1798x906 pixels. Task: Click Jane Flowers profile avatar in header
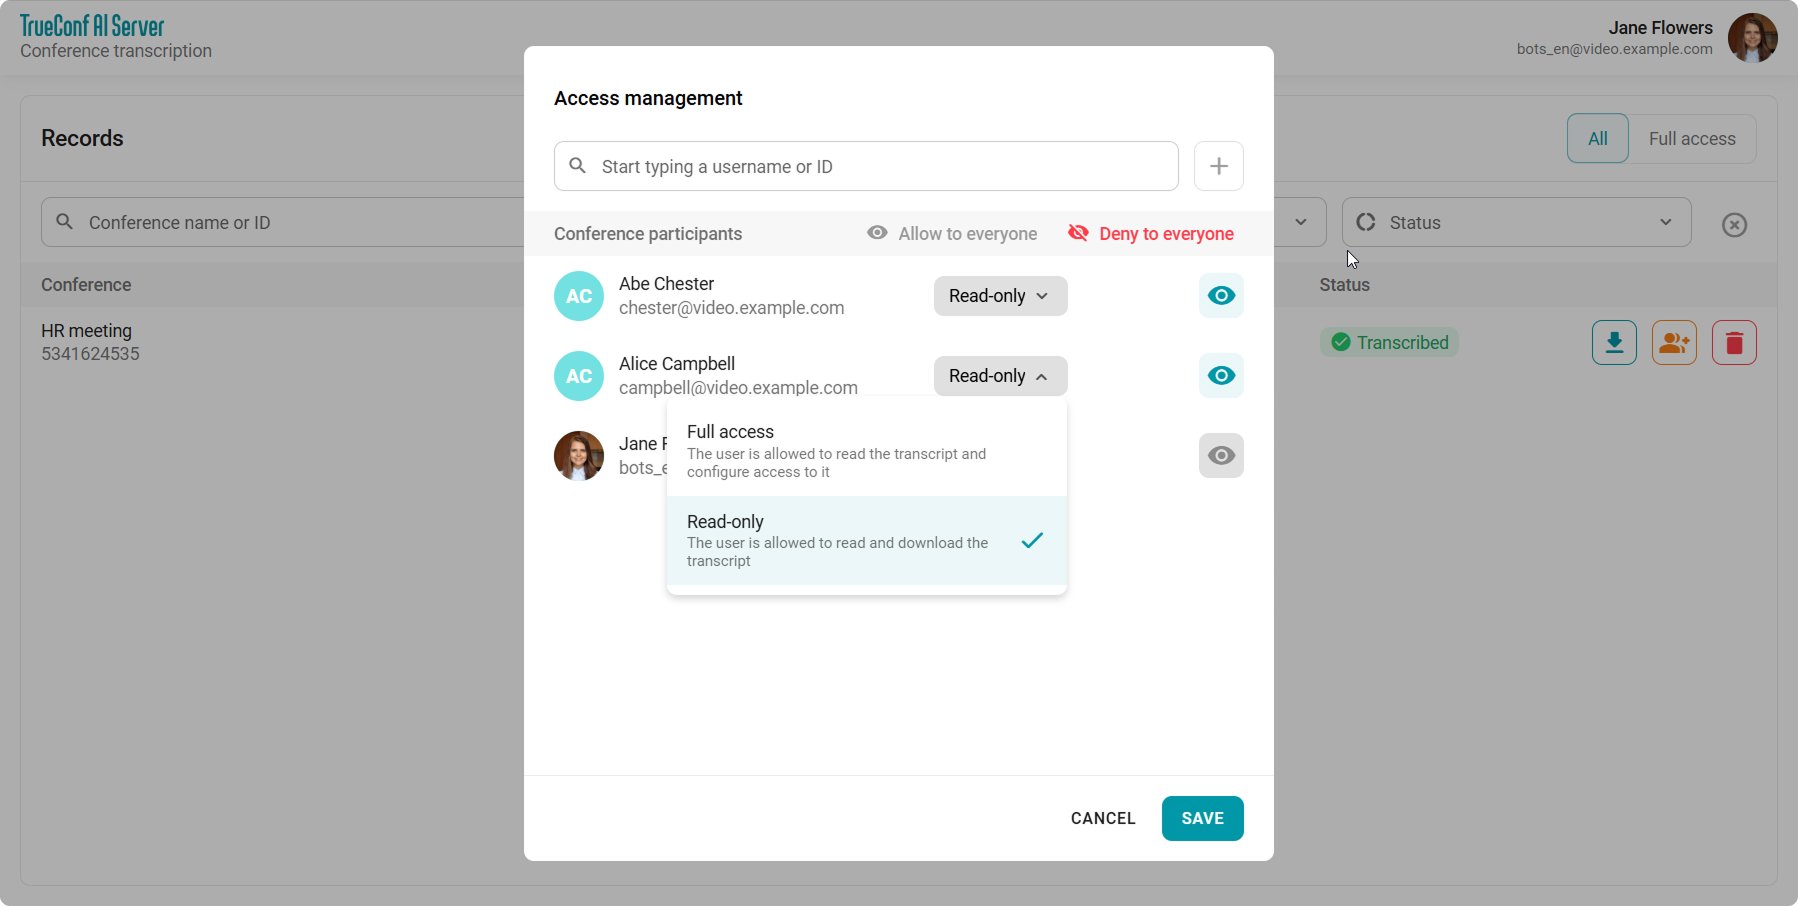(1752, 38)
